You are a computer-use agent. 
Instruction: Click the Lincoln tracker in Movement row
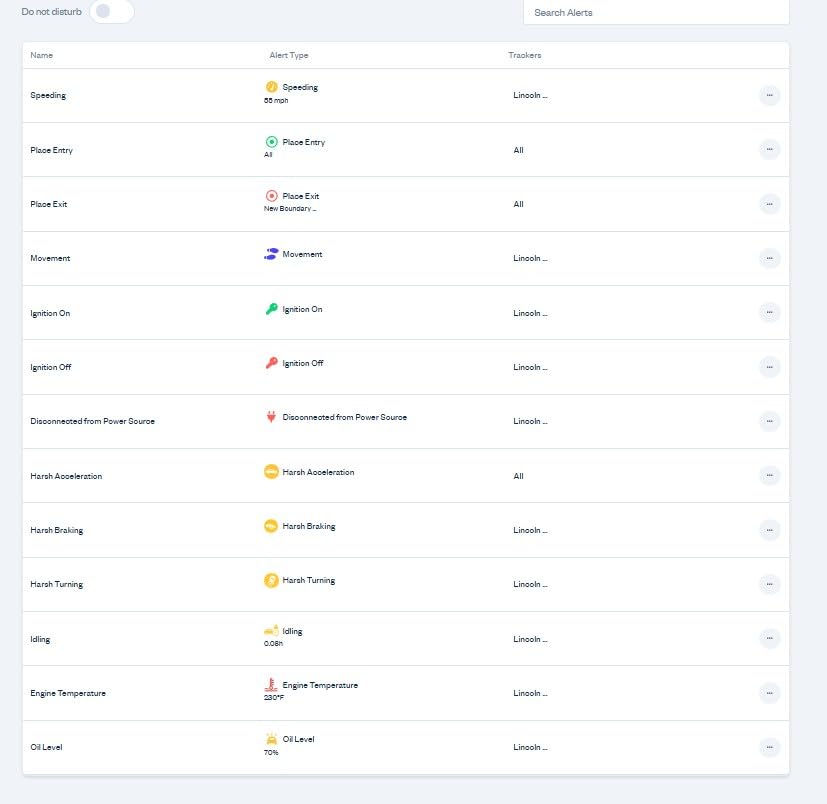click(530, 259)
